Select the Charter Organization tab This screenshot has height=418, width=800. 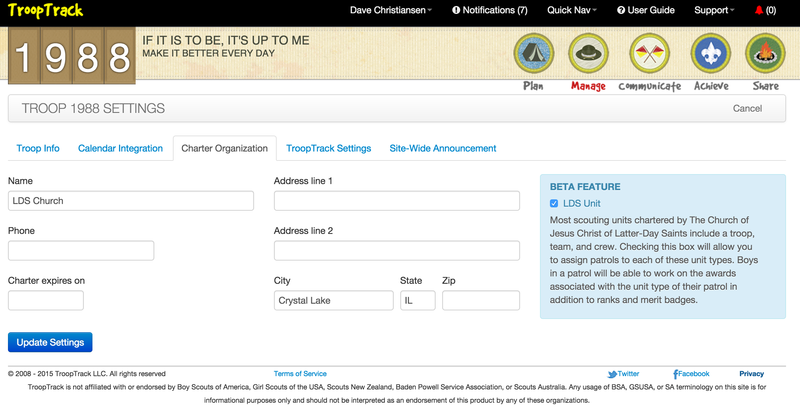point(224,149)
